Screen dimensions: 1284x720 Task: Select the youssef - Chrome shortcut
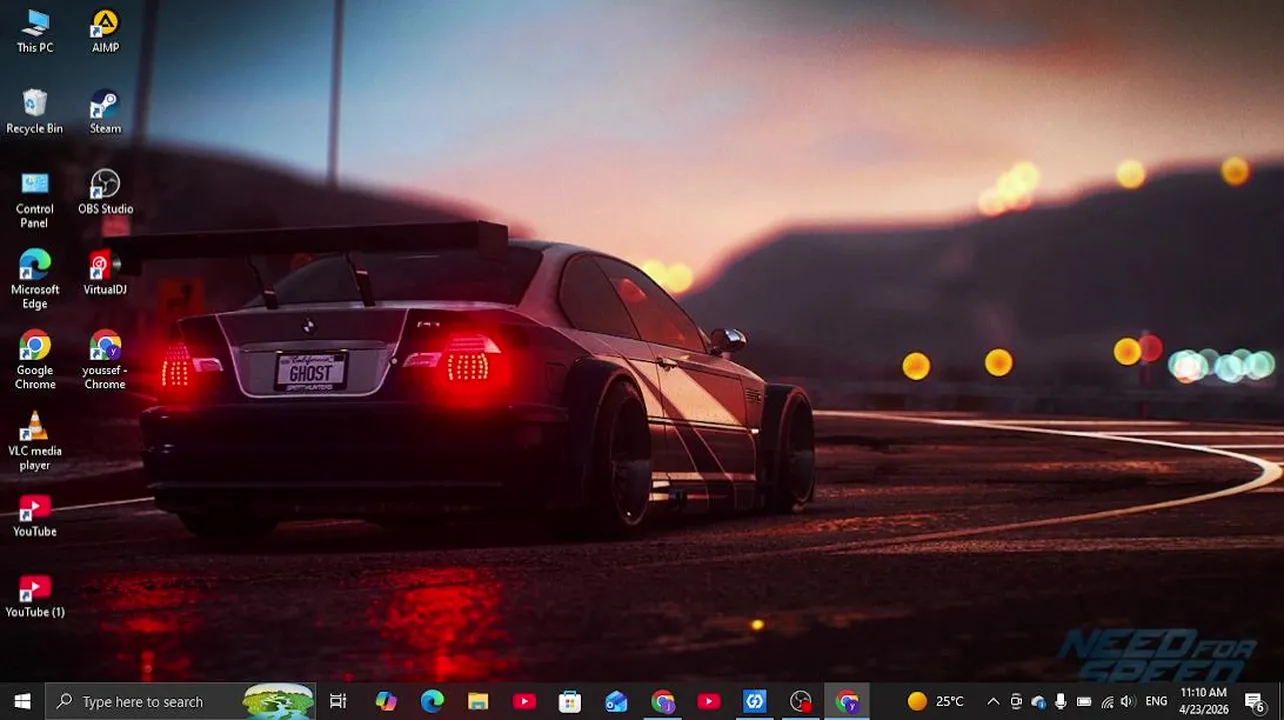click(x=105, y=361)
